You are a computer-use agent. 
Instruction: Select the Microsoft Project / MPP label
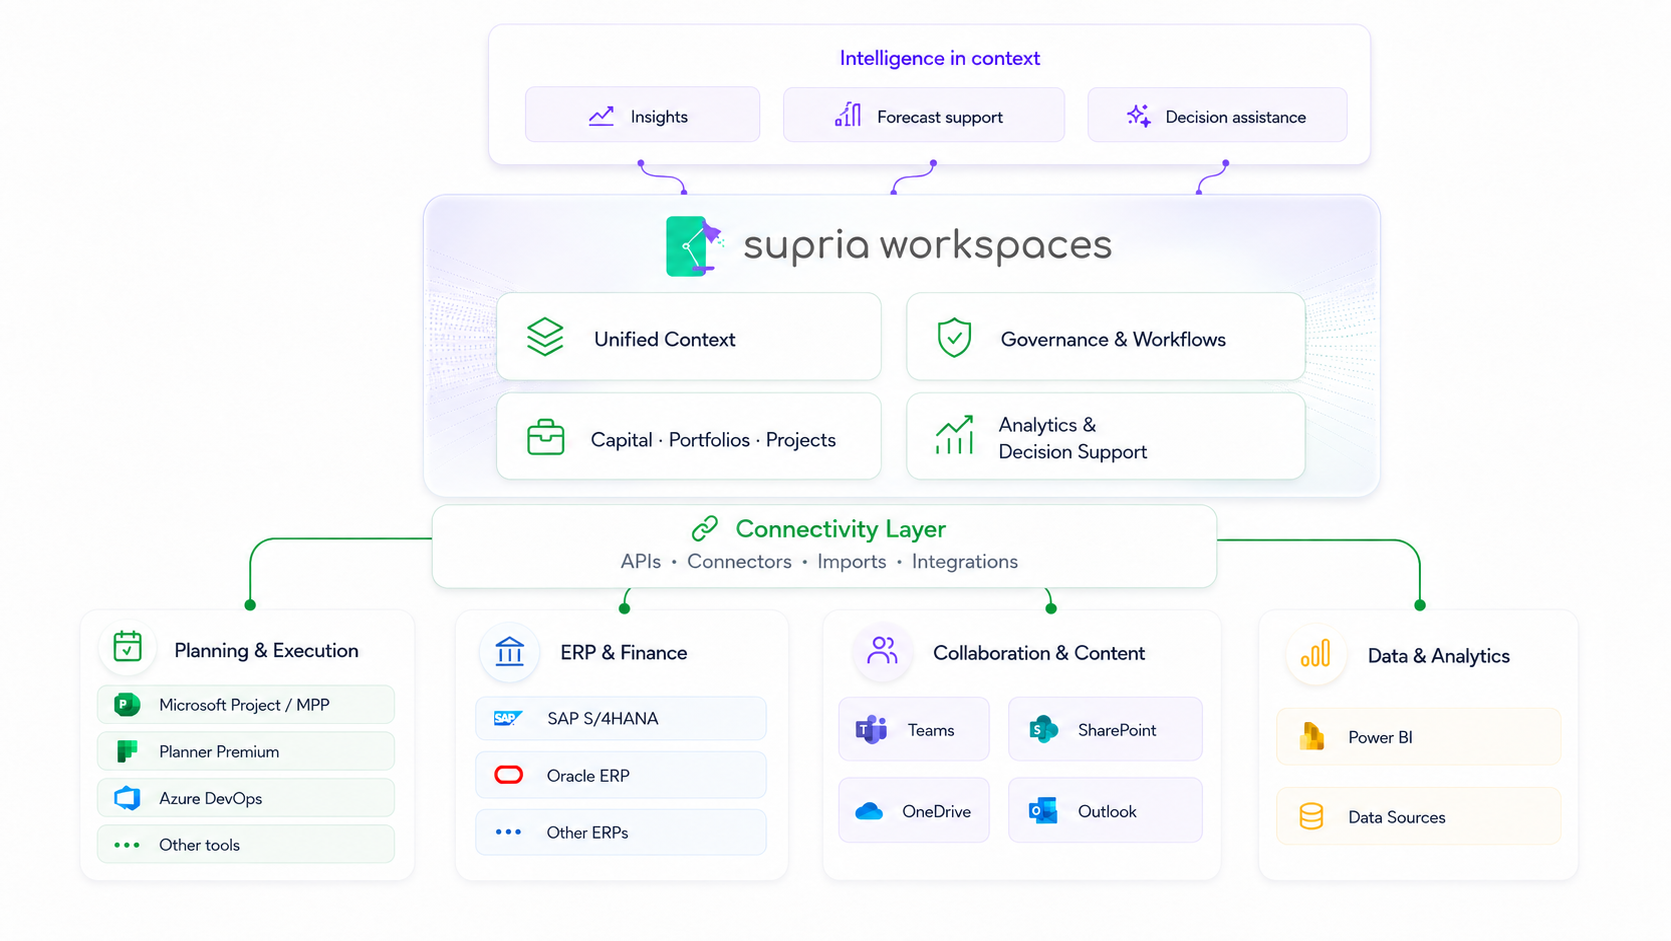(x=244, y=705)
